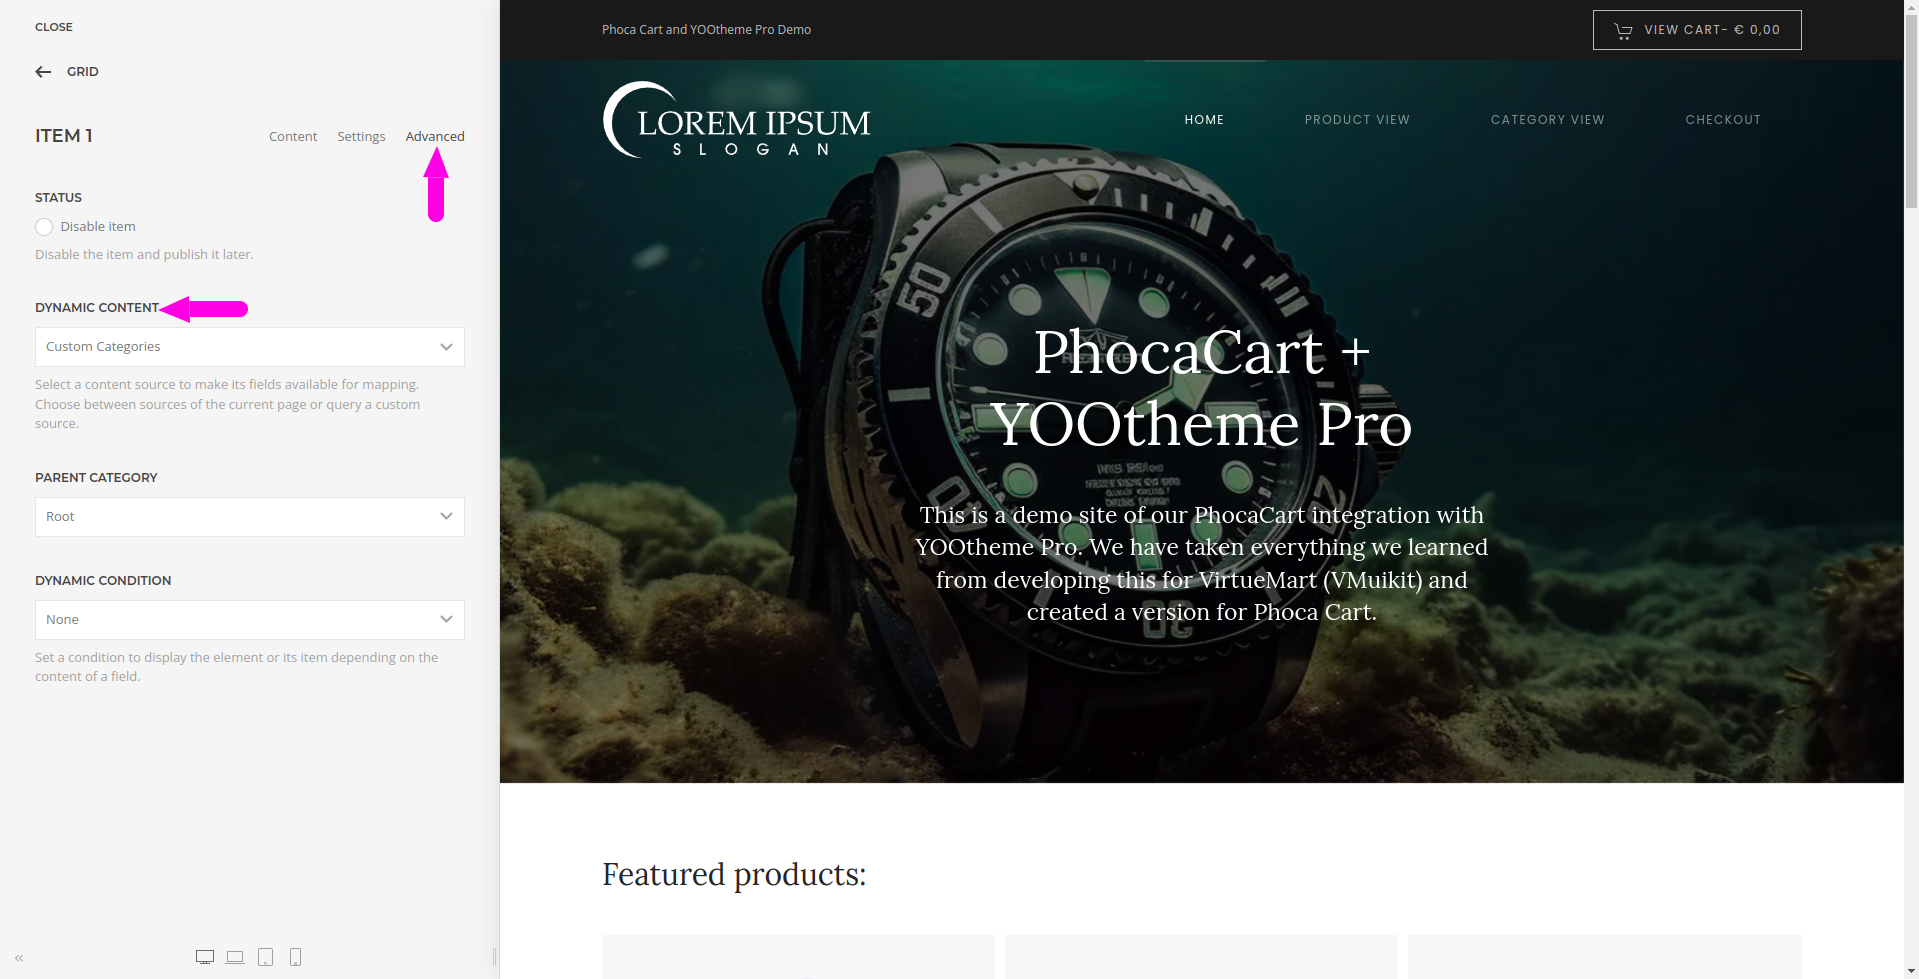Image resolution: width=1919 pixels, height=979 pixels.
Task: Open the Dynamic Condition None dropdown
Action: coord(250,620)
